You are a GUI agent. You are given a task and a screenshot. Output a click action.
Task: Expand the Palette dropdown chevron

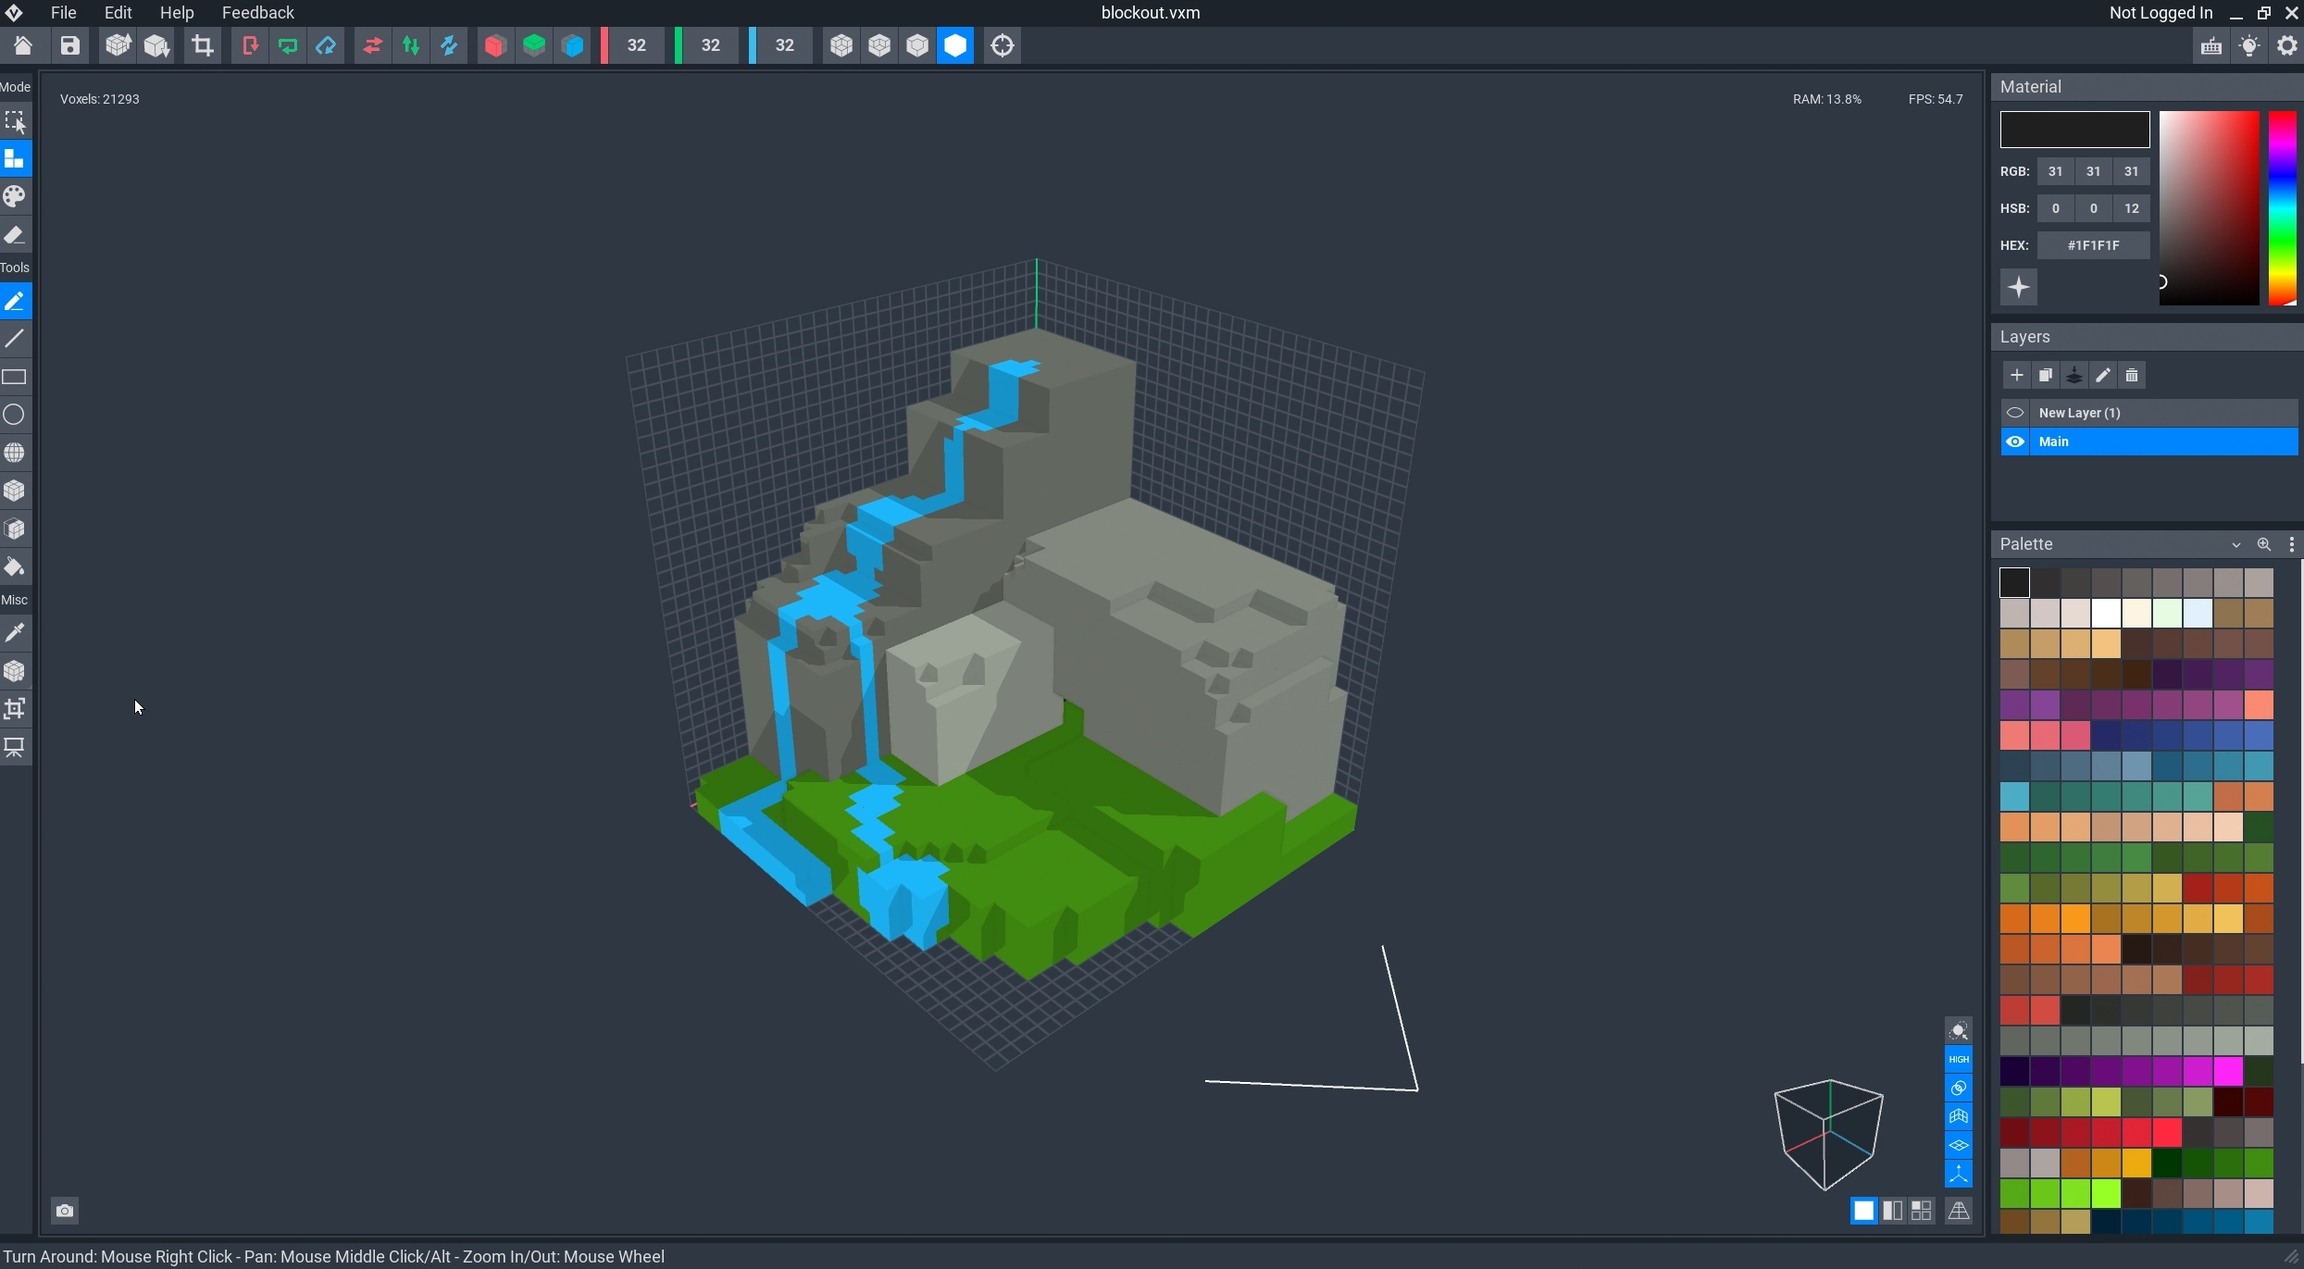coord(2236,545)
